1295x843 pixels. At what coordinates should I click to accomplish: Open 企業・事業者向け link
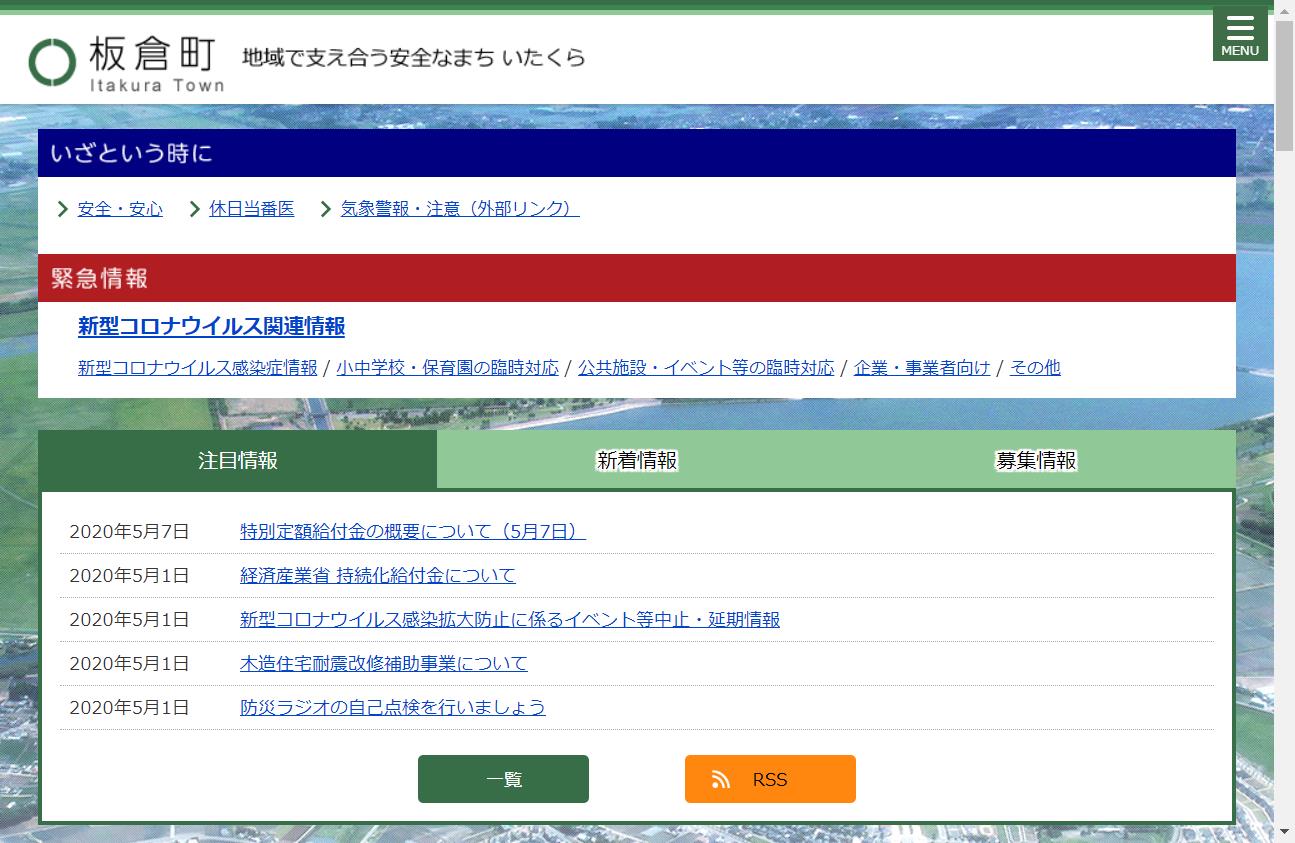[921, 368]
